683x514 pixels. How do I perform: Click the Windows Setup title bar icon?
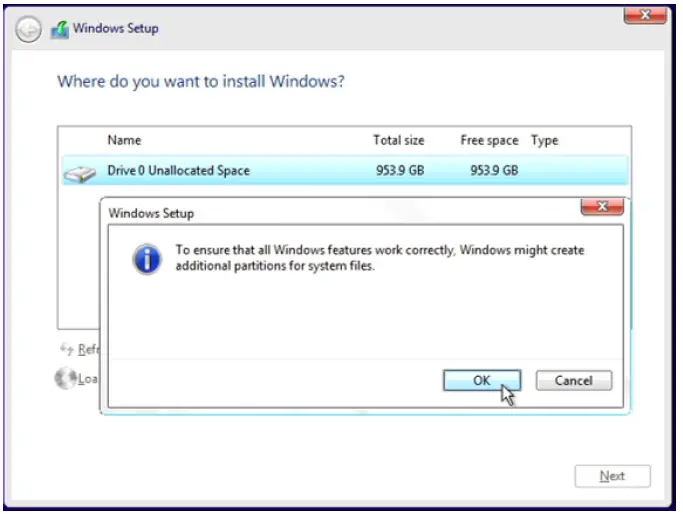[60, 30]
